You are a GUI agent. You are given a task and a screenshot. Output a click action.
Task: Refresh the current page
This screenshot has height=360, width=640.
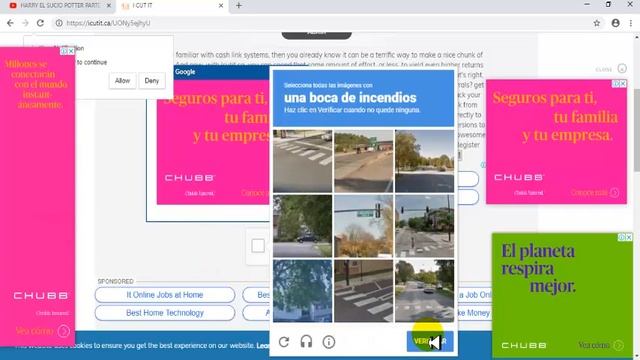pos(40,23)
